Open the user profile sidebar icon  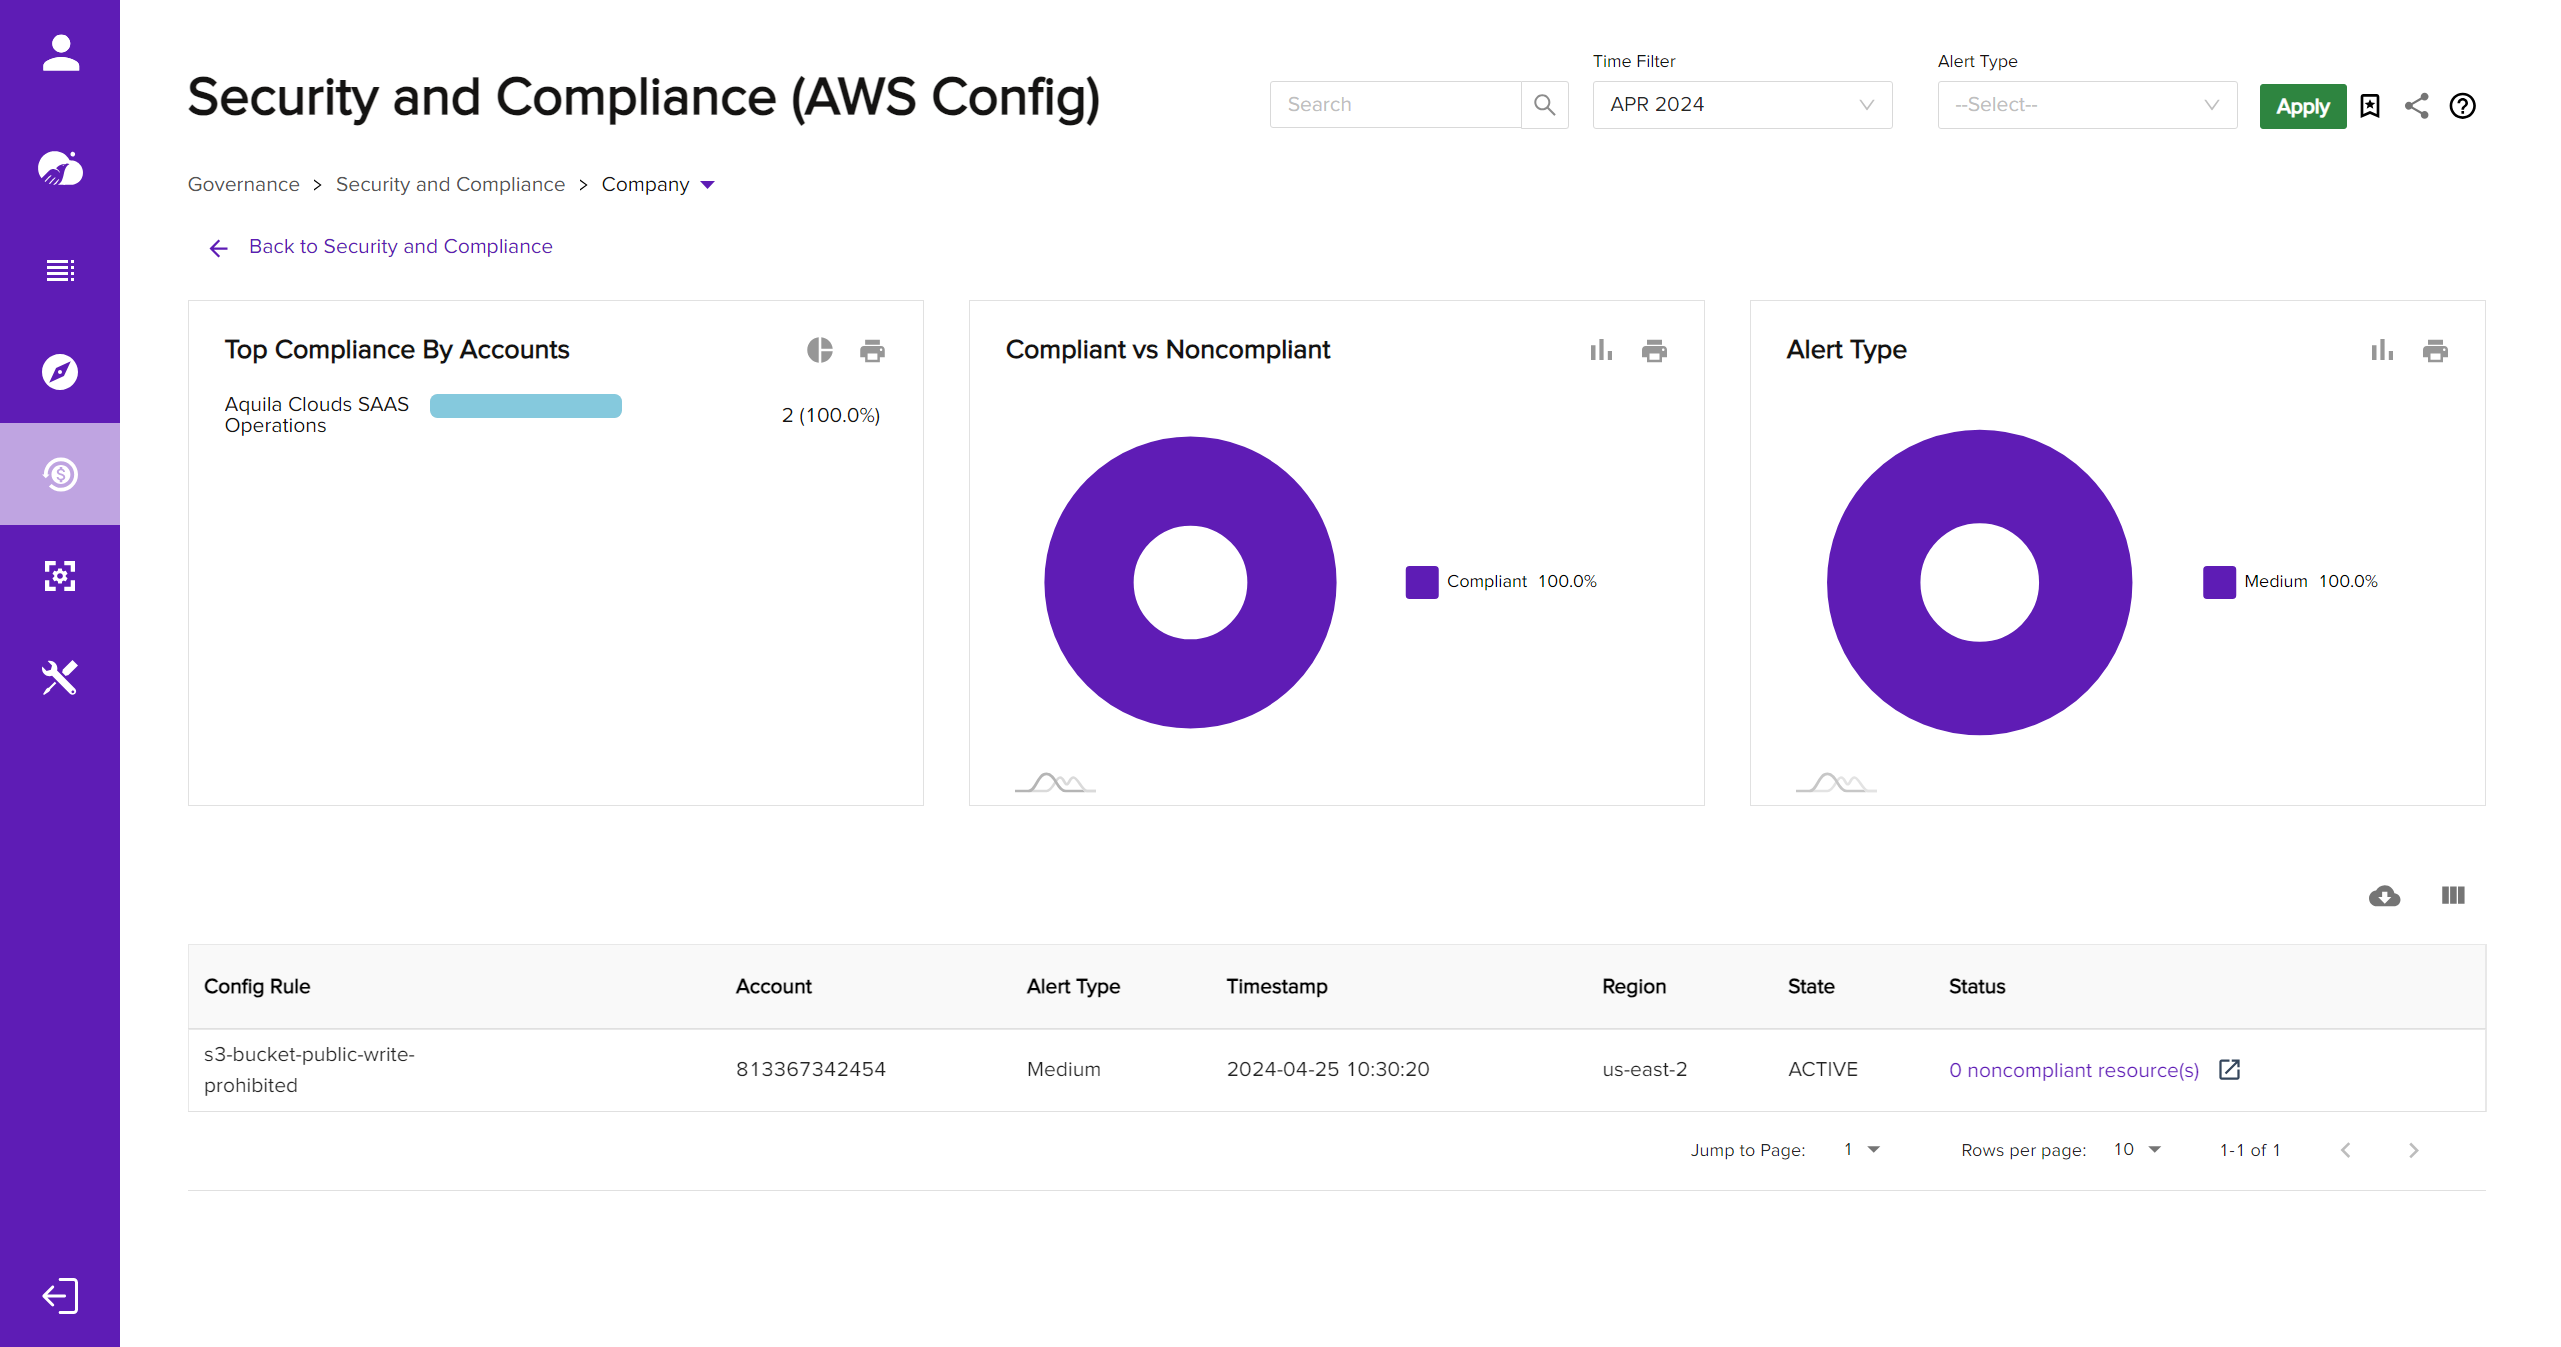pyautogui.click(x=60, y=53)
